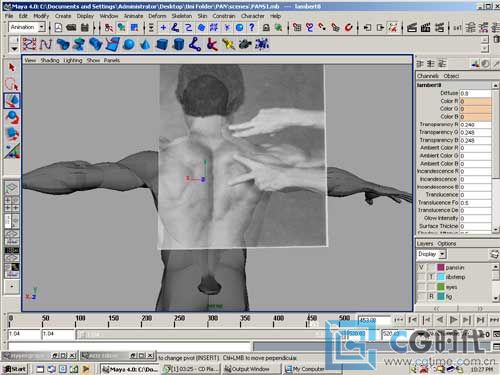Go to start of playback range

(x=399, y=320)
